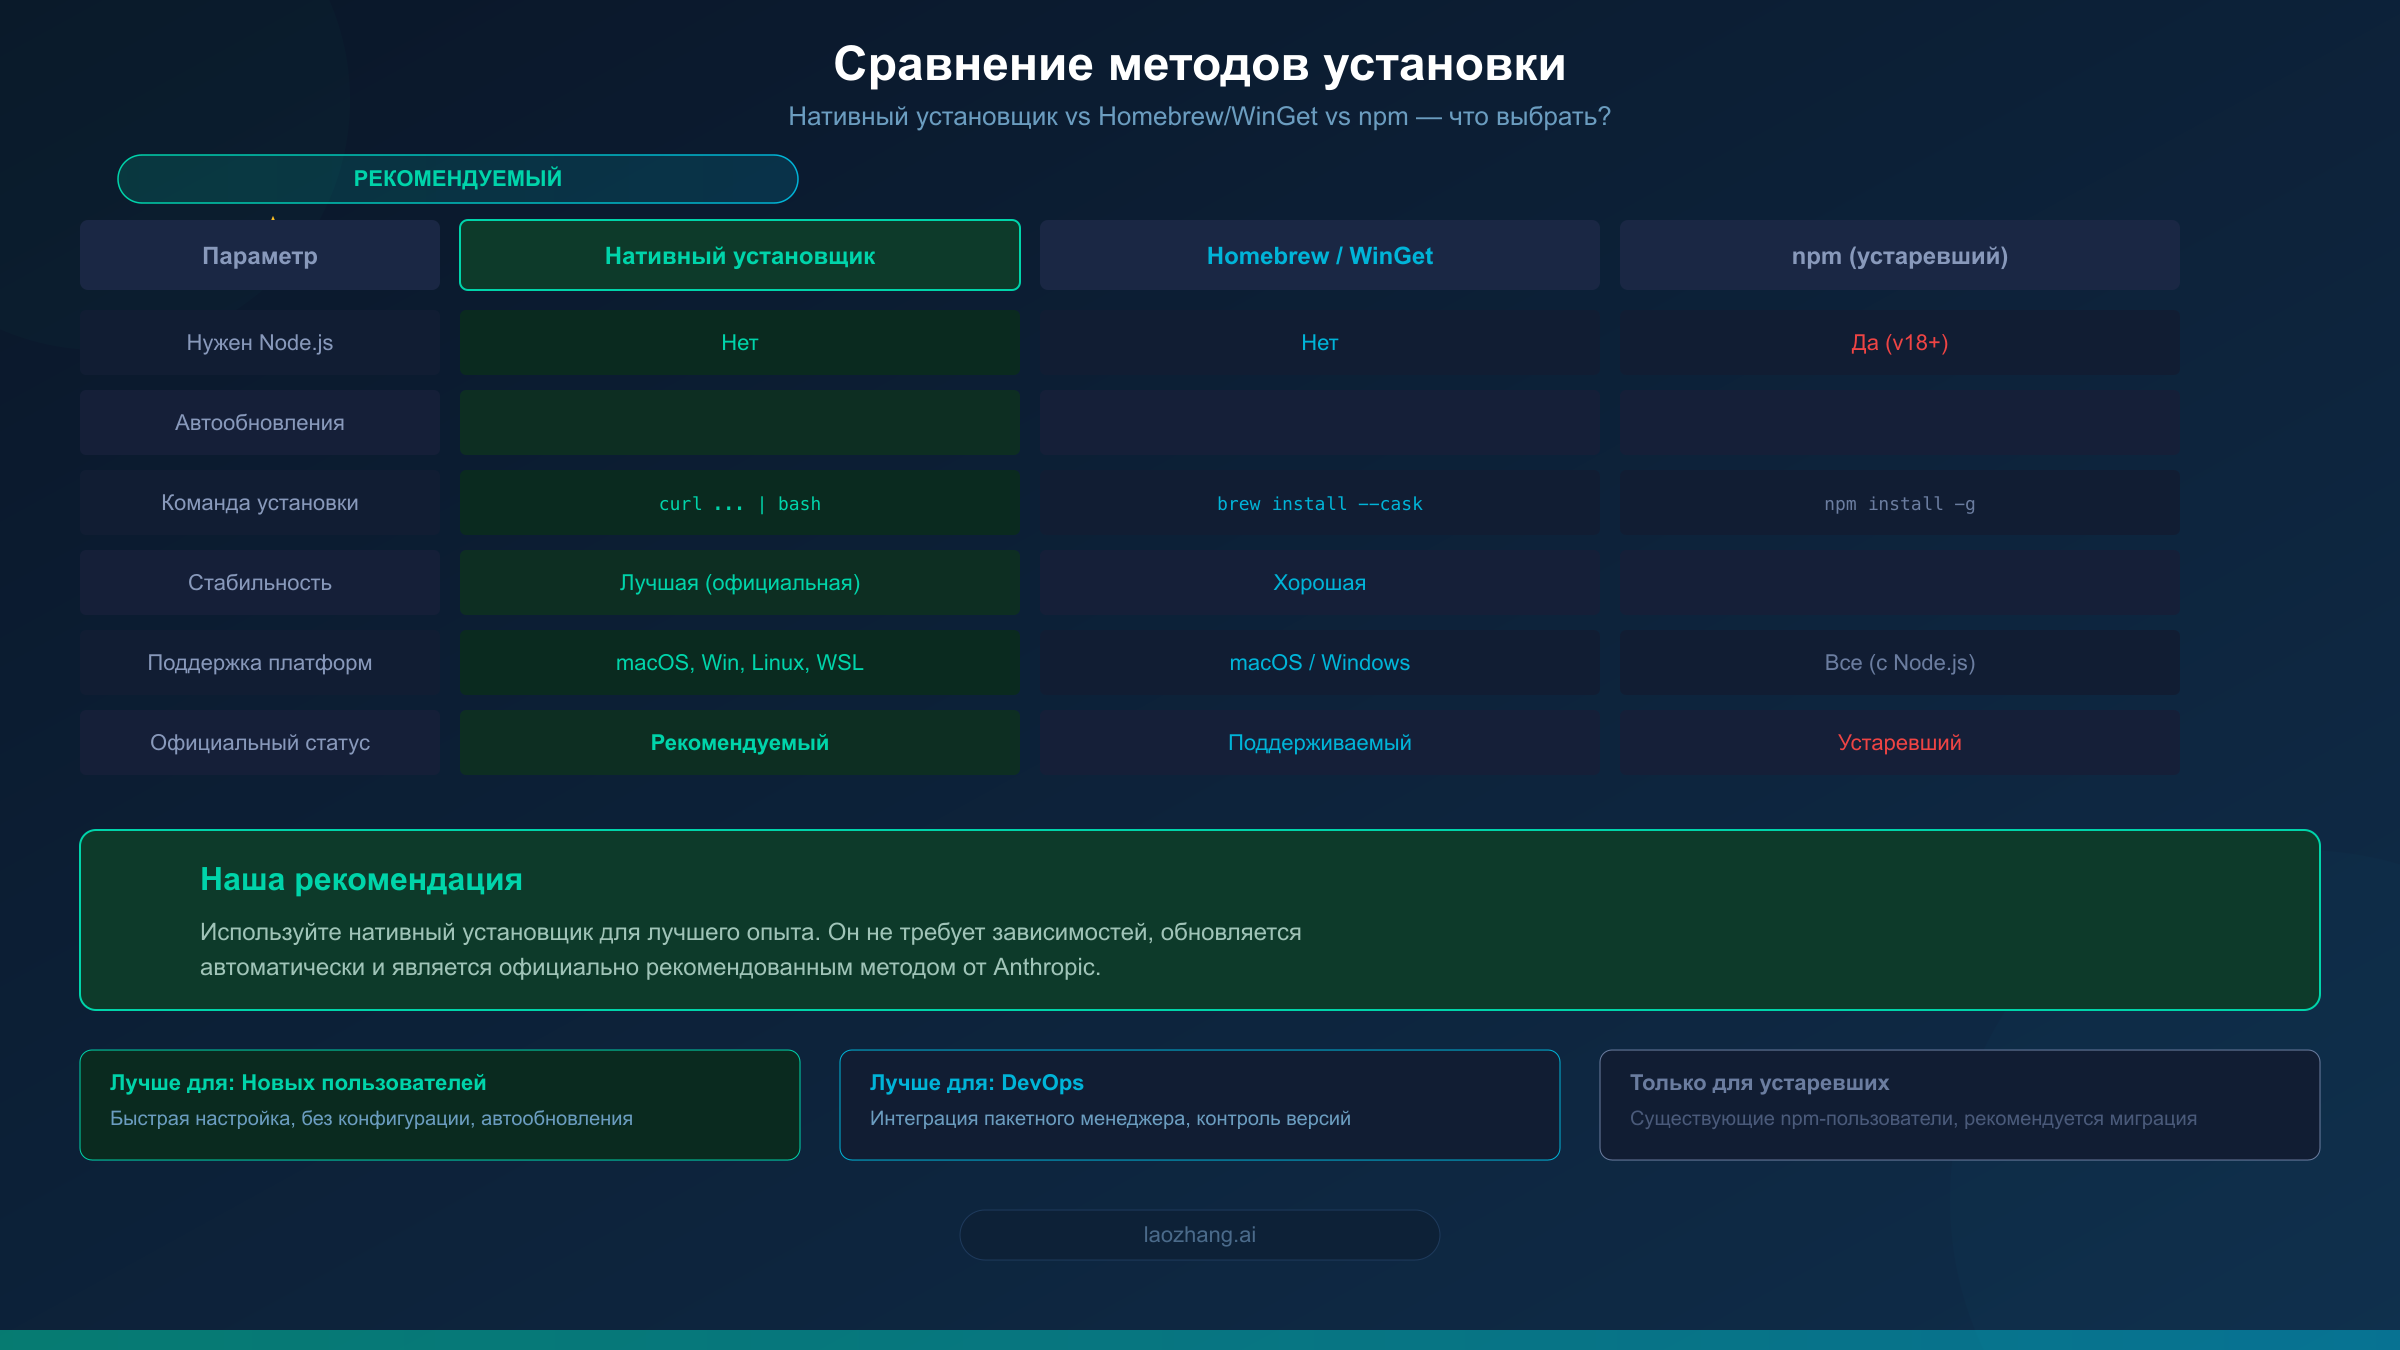
Task: Open the Лучше для: Новых пользователей card
Action: (440, 1104)
